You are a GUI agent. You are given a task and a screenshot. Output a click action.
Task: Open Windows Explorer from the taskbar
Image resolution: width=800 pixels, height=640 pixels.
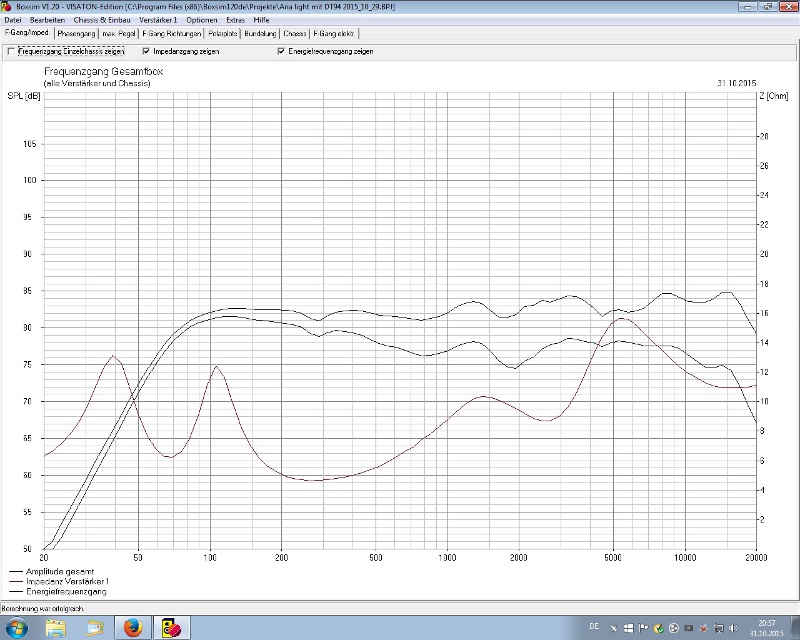click(56, 627)
